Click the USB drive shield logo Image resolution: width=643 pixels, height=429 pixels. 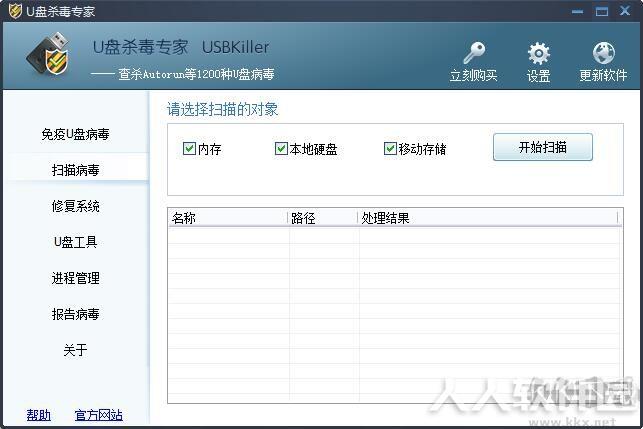48,54
